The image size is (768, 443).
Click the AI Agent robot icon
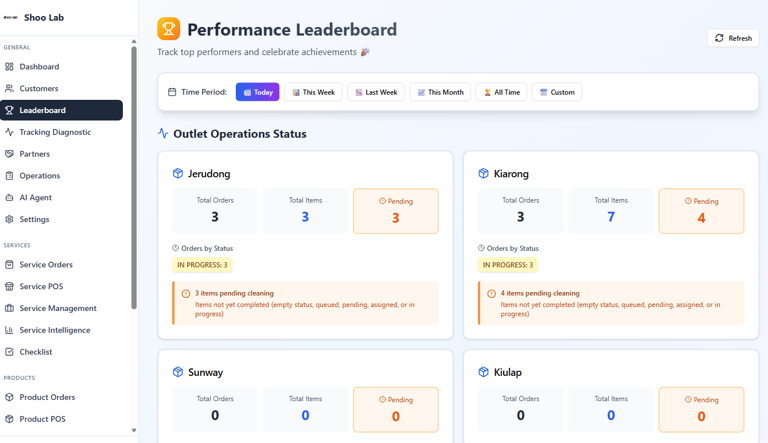(10, 198)
